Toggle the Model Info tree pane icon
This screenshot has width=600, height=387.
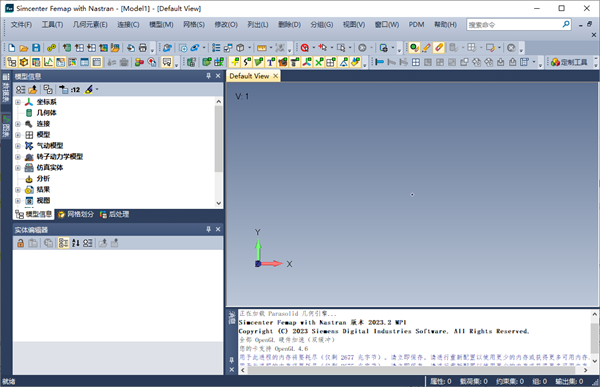click(11, 62)
